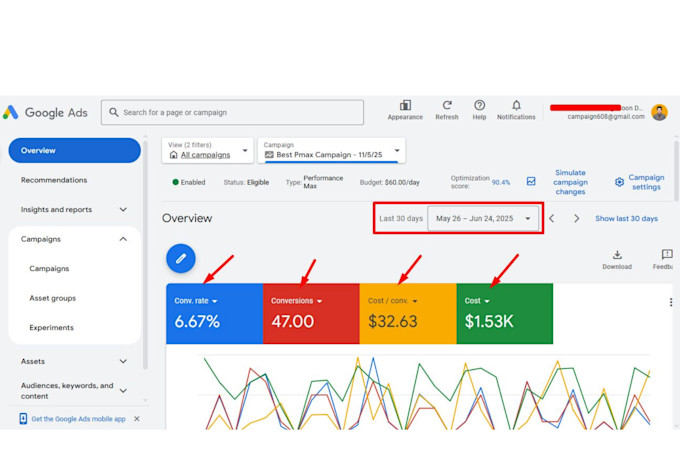The height and width of the screenshot is (459, 680).
Task: Click the blue pencil edit button
Action: pos(181,259)
